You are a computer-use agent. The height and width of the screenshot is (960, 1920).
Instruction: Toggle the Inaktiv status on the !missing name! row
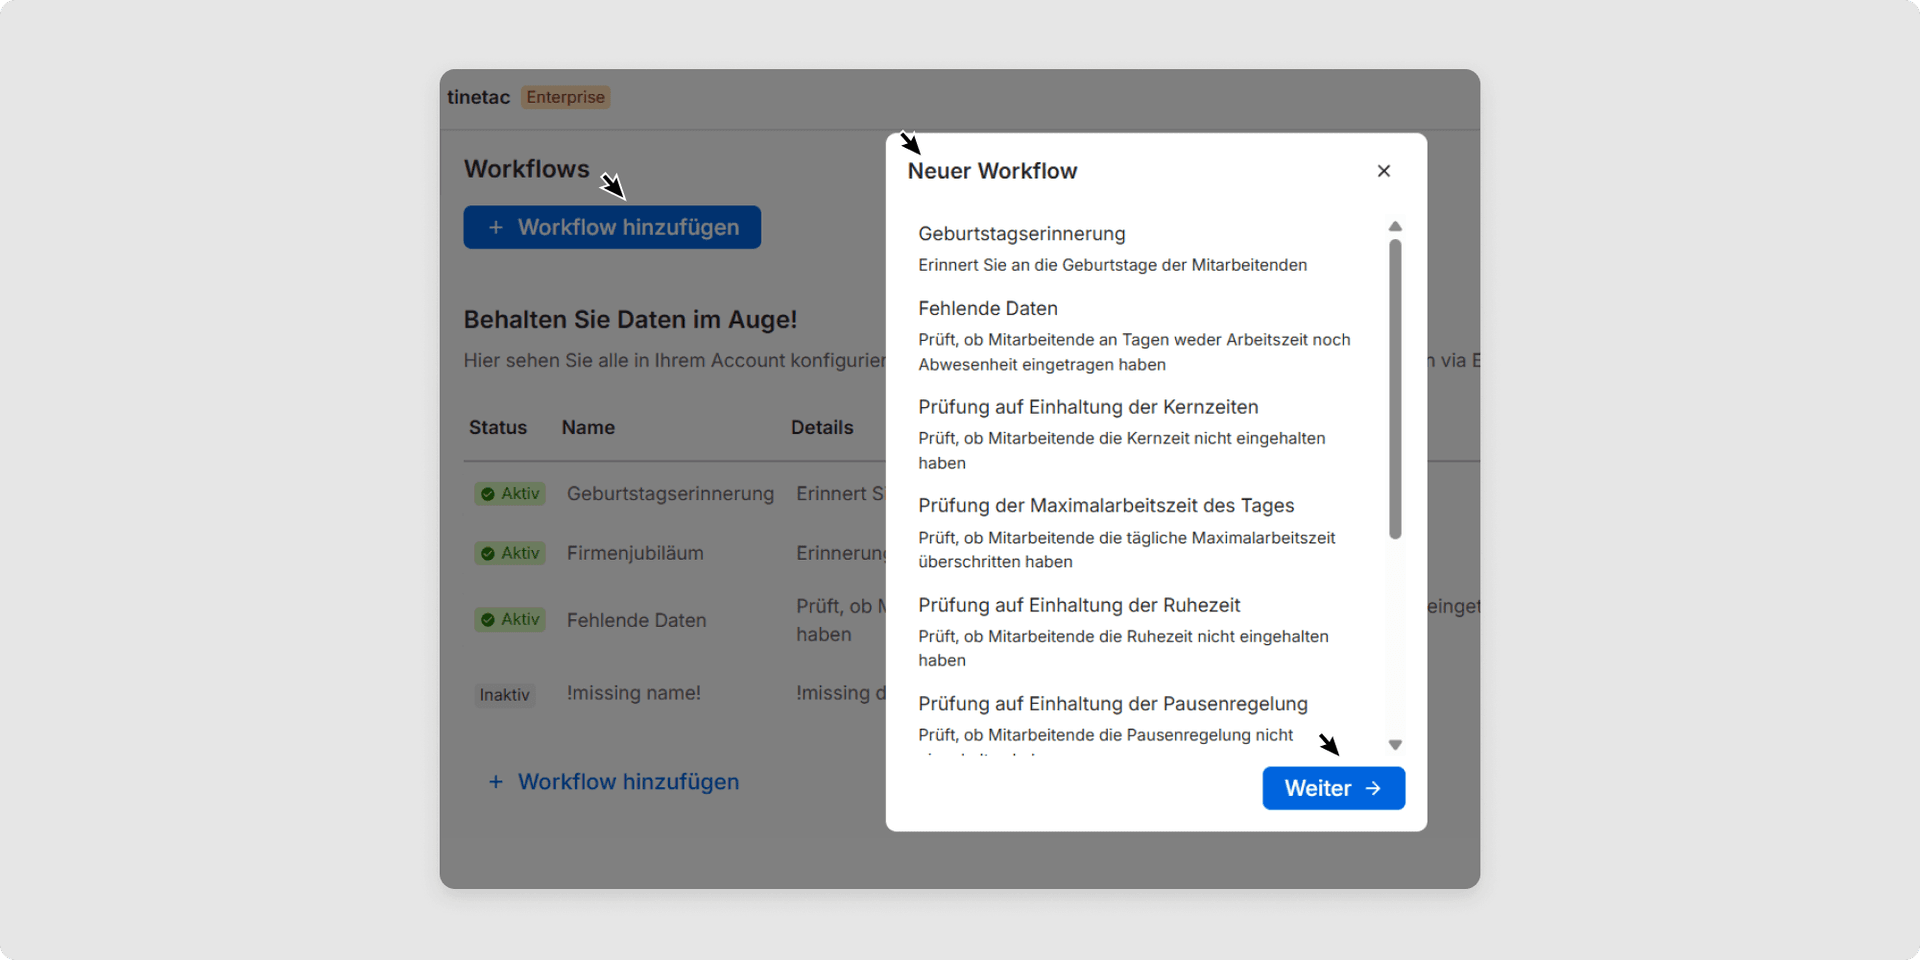click(x=505, y=694)
